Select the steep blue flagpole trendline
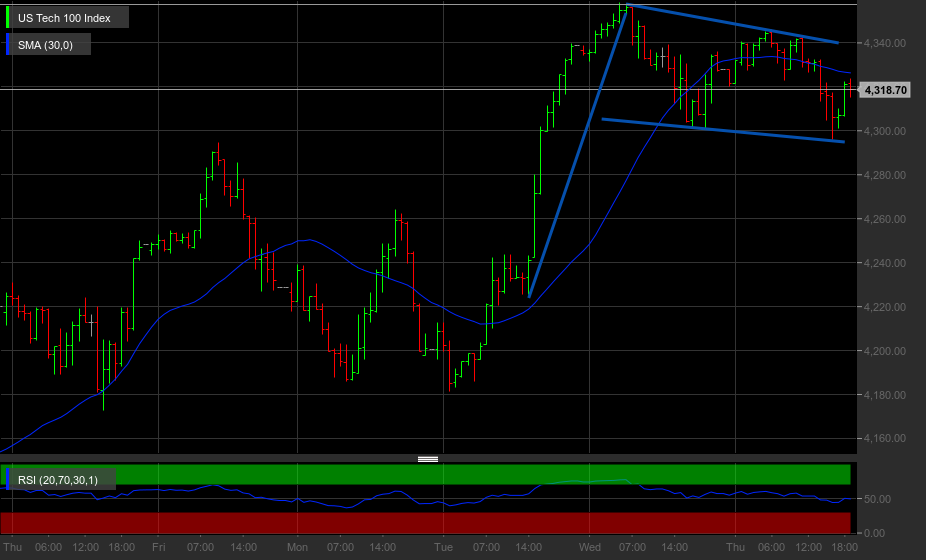Screen dimensions: 926x560 pos(578,151)
